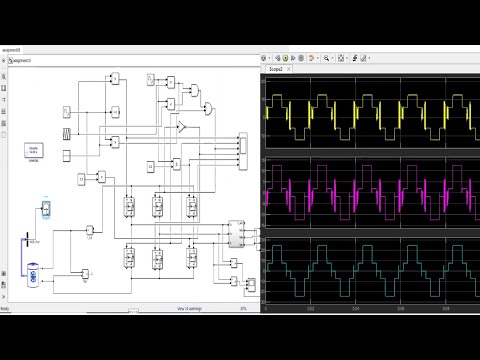Viewport: 480px width, 360px height.
Task: Expand the zoom tool dropdown arrow
Action: (332, 58)
